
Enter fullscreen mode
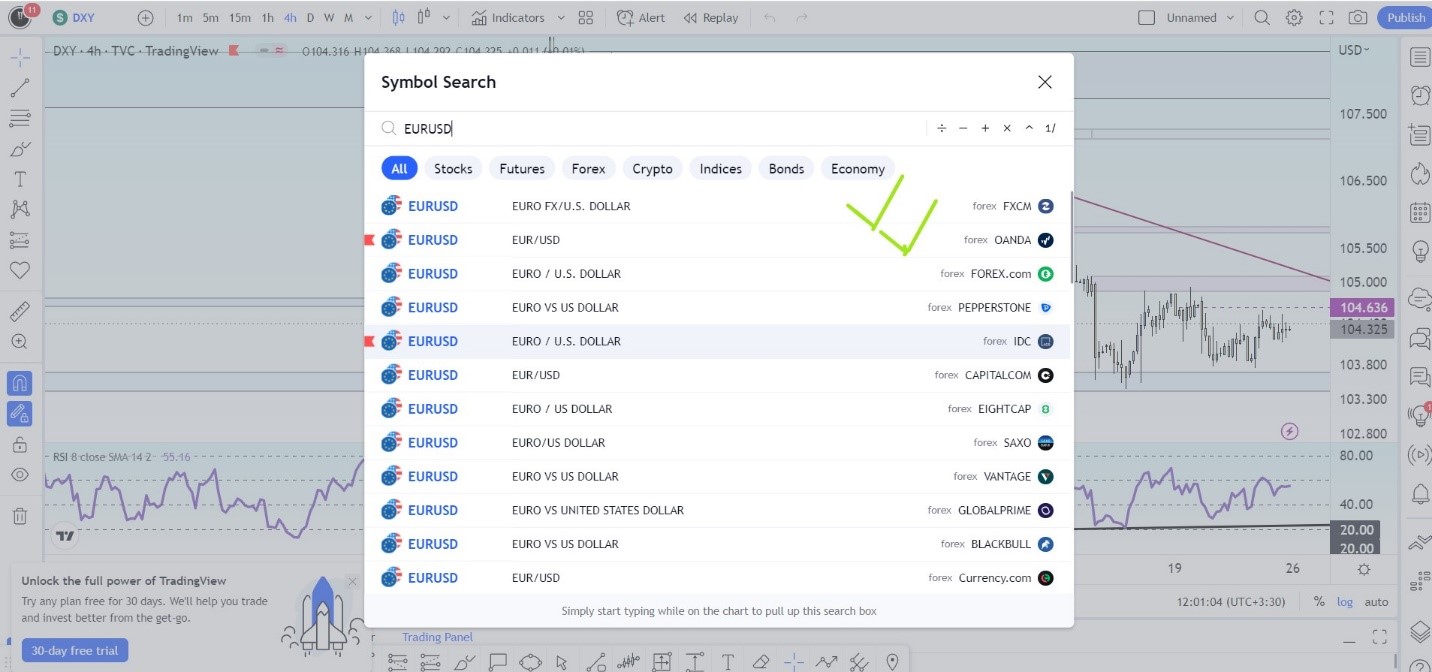1326,17
